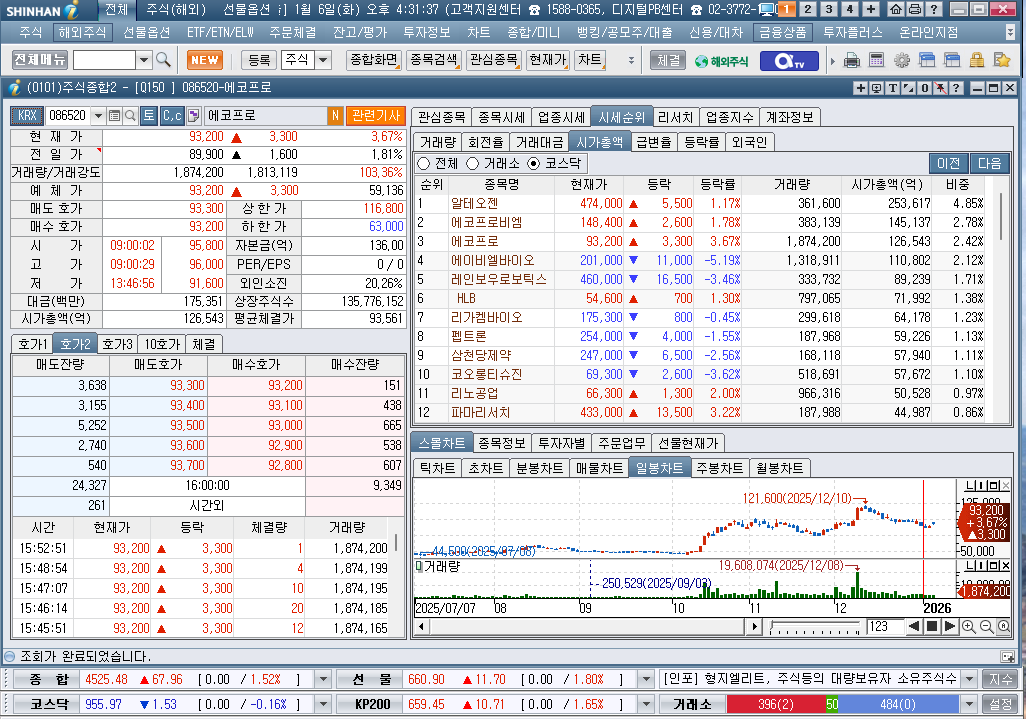Screen dimensions: 1026x719
Task: Click the status bar icon at far right
Action: pos(1008,656)
